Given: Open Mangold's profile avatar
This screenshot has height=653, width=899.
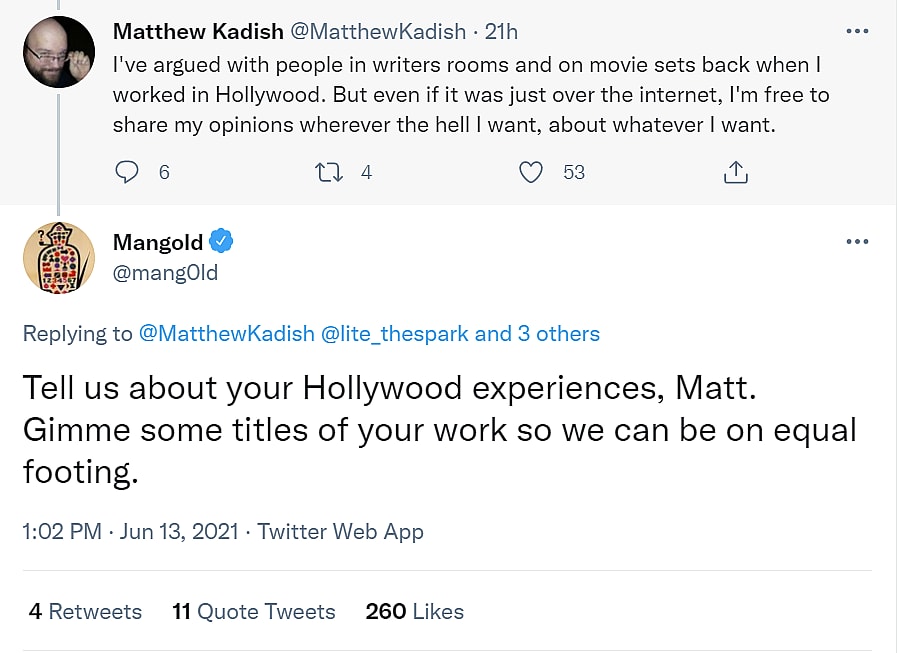Looking at the screenshot, I should tap(59, 258).
